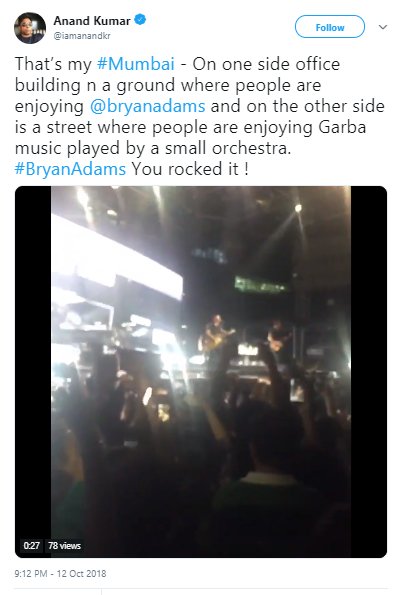406x595 pixels.
Task: Click the 0:27 video duration badge
Action: point(31,545)
